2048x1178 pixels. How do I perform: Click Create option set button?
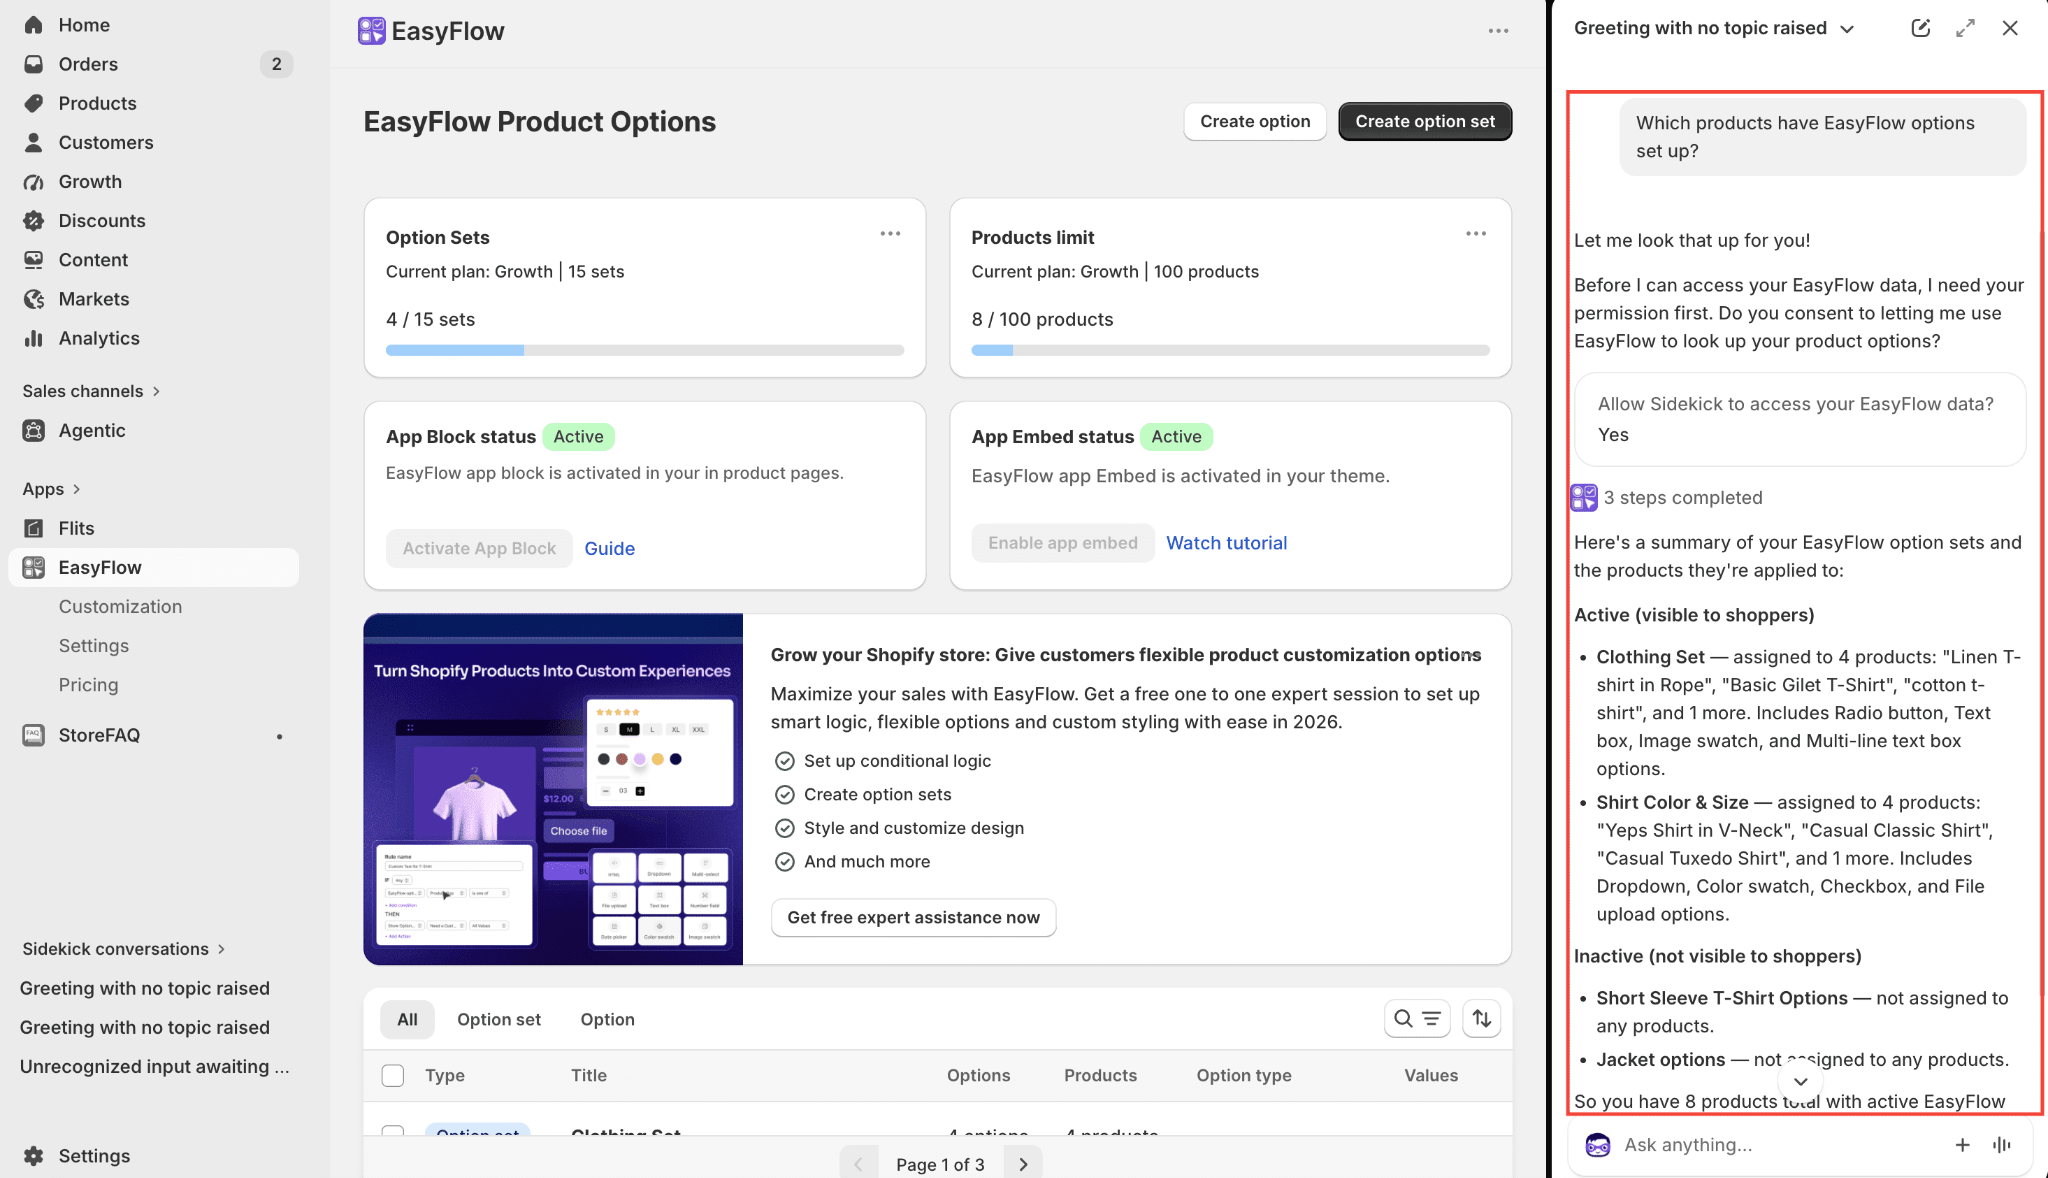(1425, 121)
